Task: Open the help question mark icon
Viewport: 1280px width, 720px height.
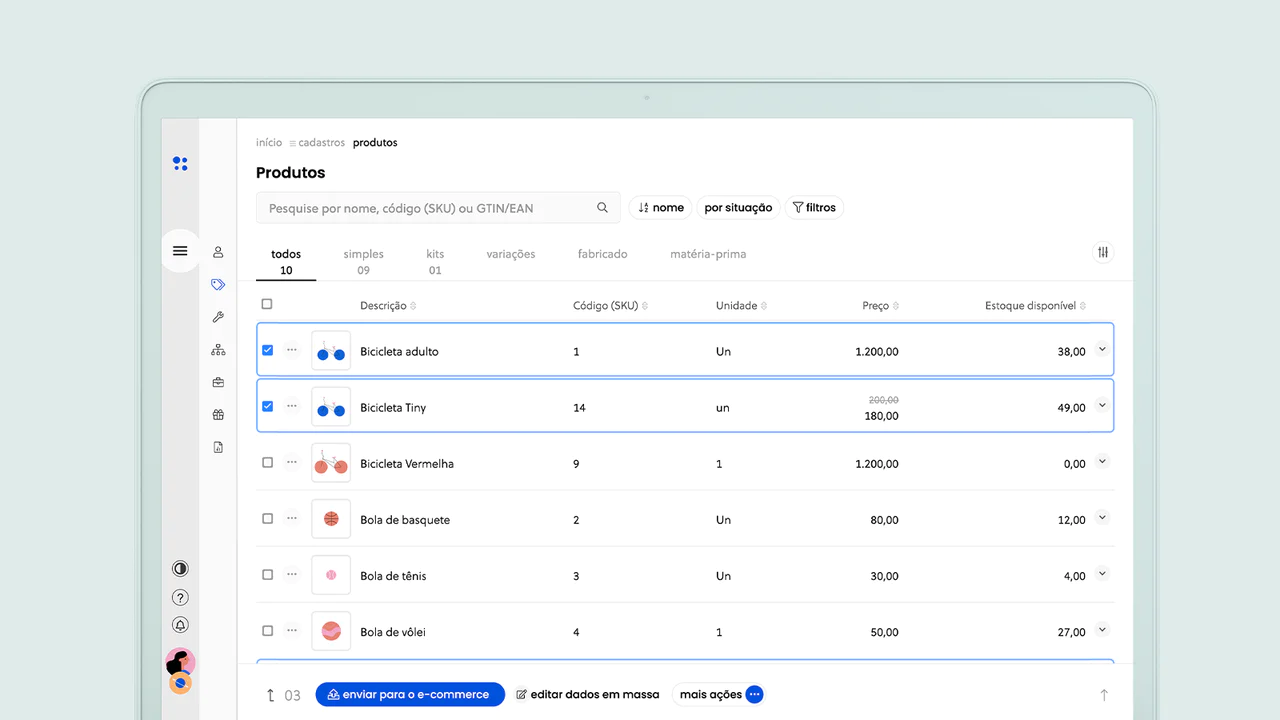Action: click(x=180, y=598)
